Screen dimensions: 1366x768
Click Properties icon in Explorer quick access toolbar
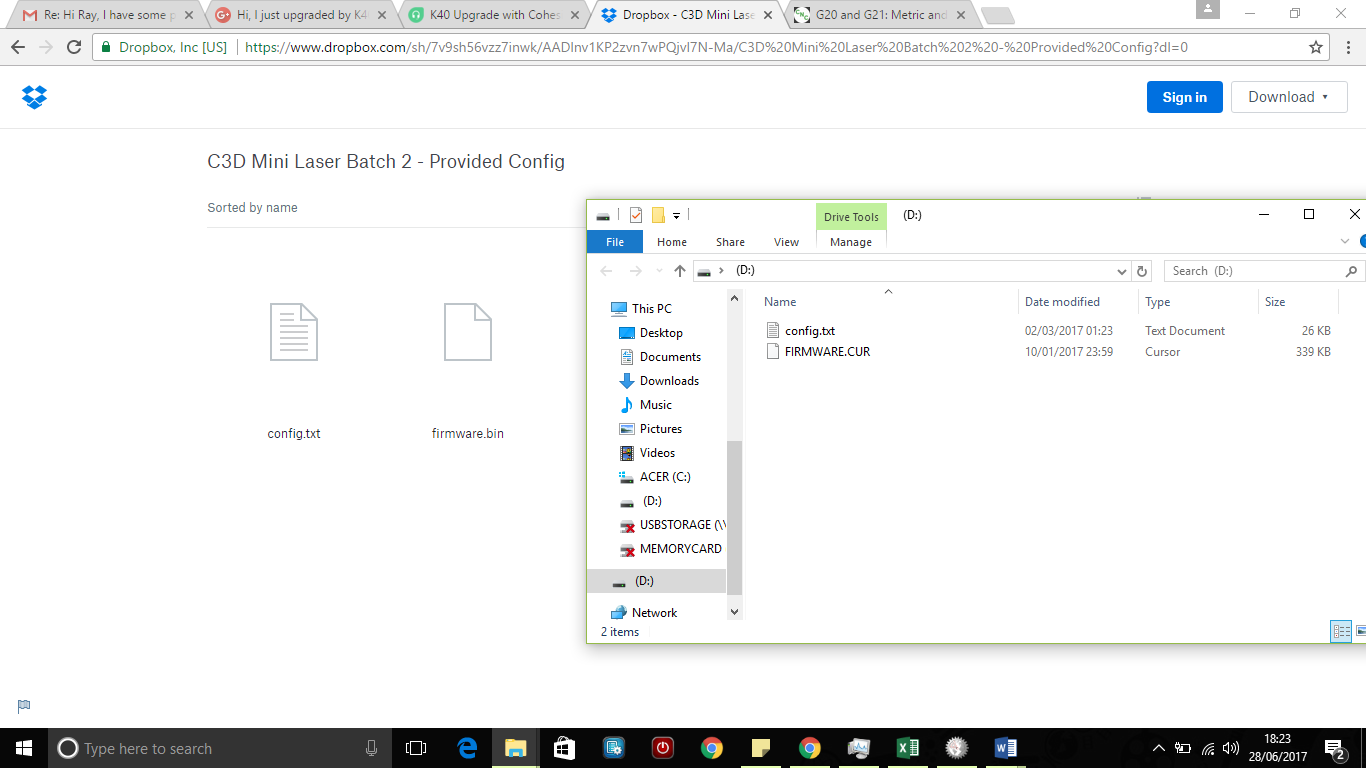tap(635, 215)
